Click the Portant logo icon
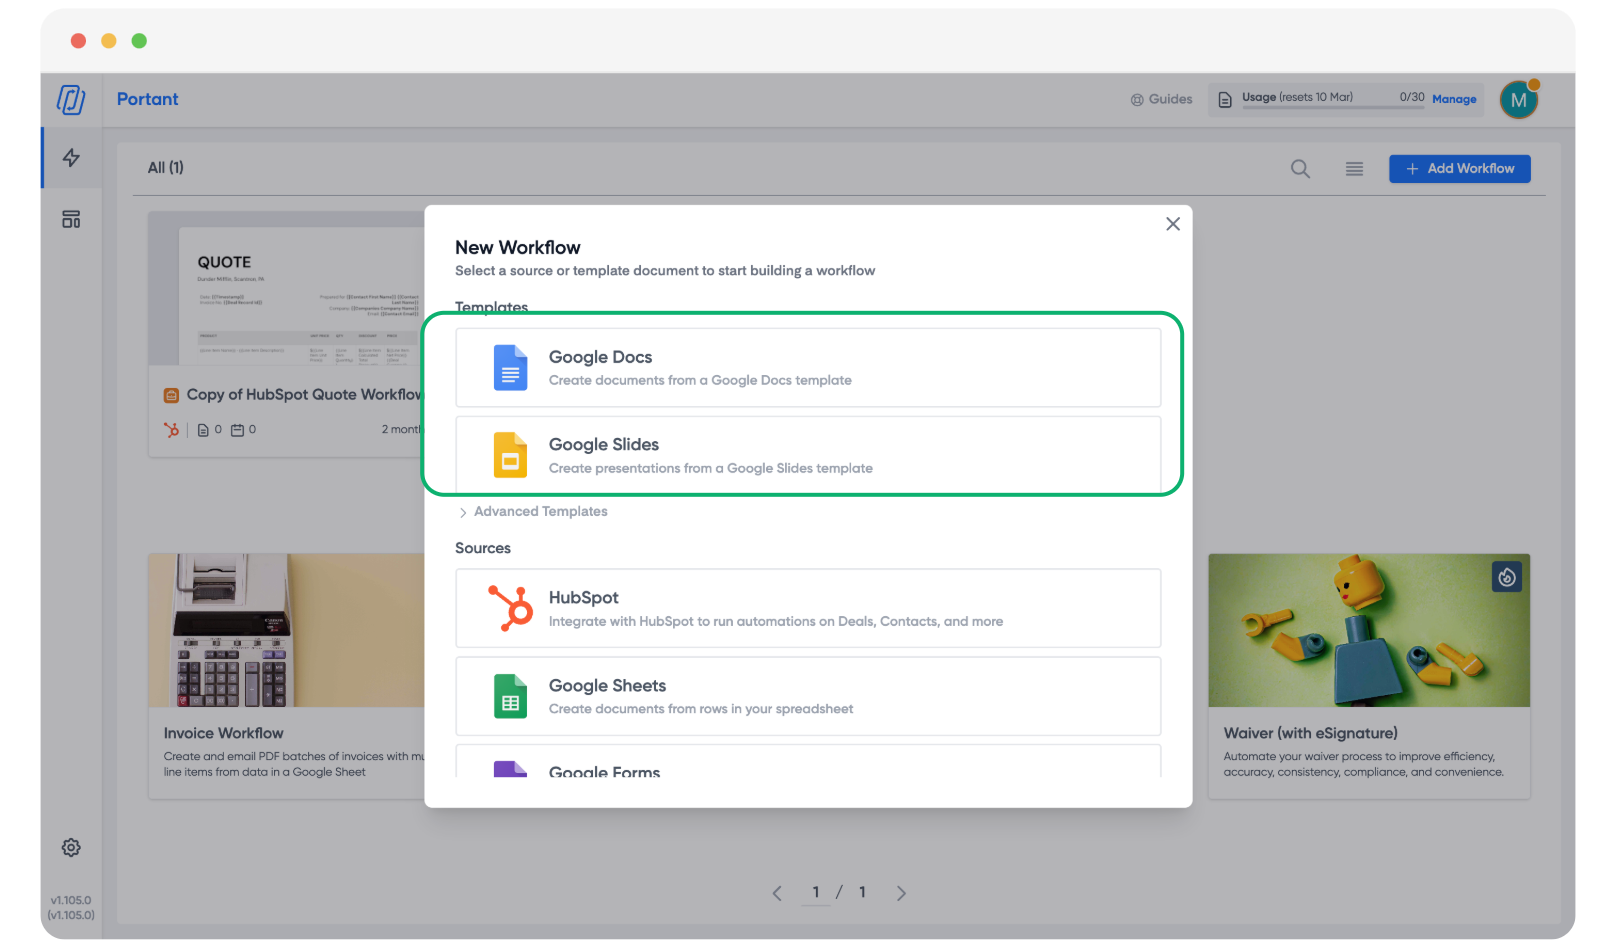This screenshot has width=1616, height=948. point(71,100)
